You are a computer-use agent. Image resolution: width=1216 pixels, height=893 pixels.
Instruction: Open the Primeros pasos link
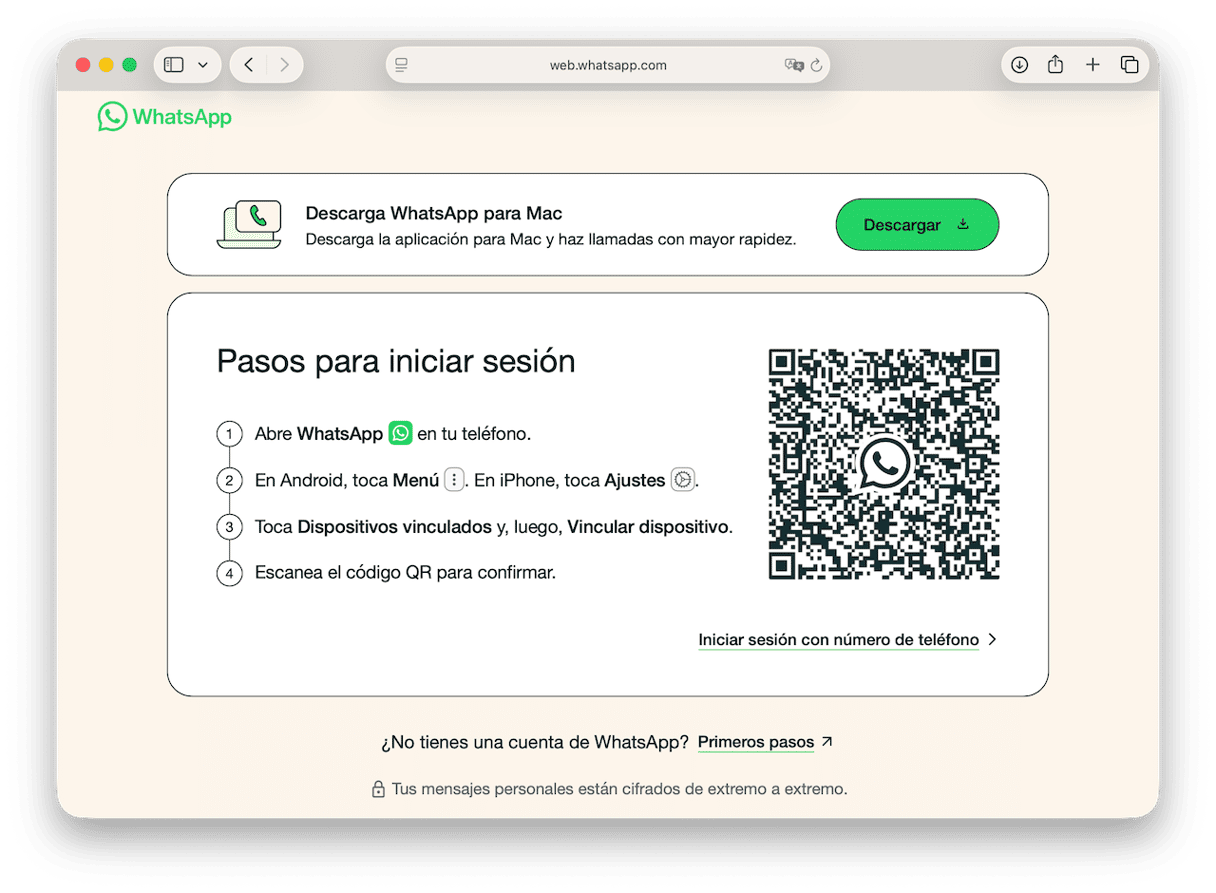pos(756,742)
